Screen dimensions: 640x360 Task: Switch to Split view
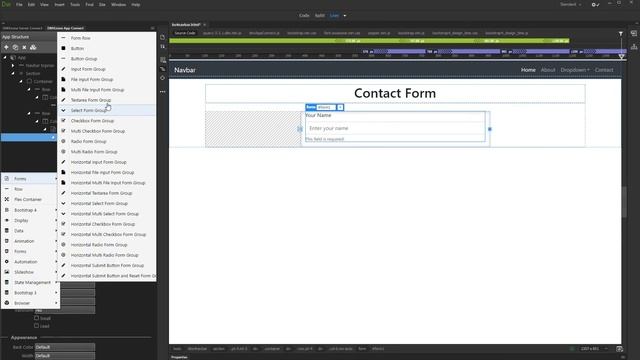click(320, 16)
